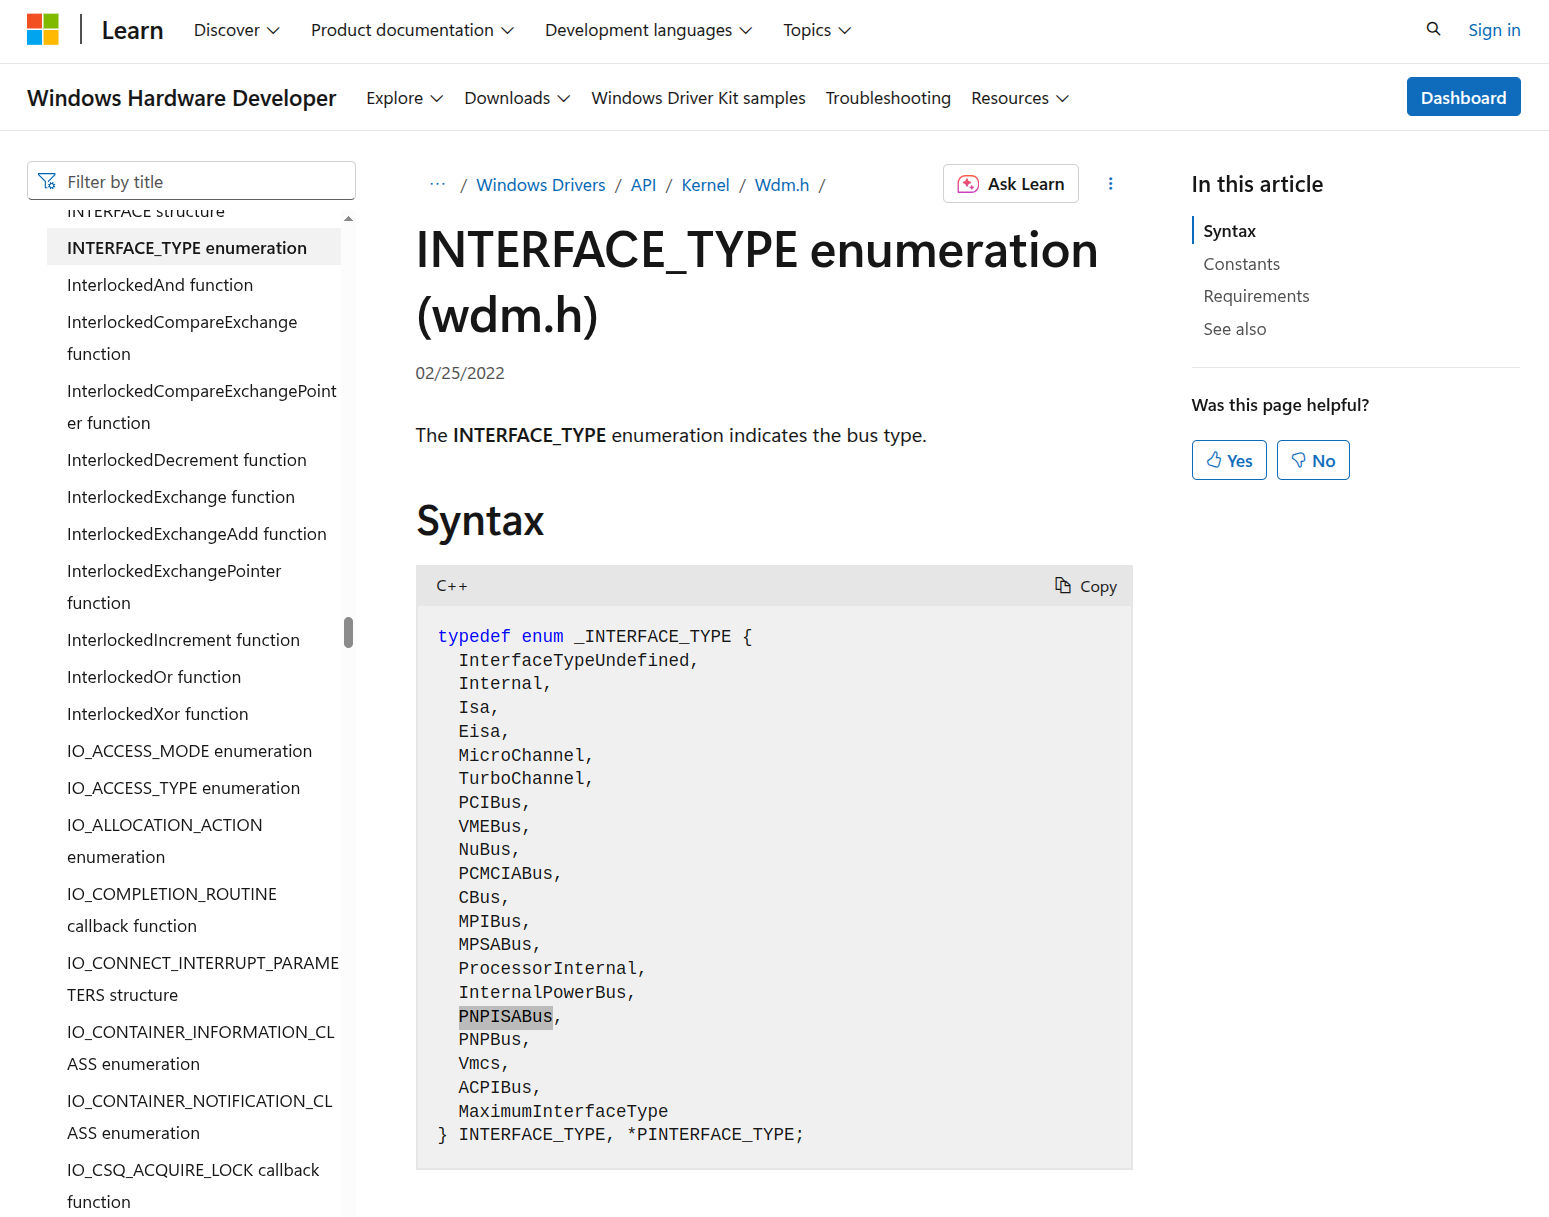Jump to See also section
The width and height of the screenshot is (1549, 1217).
click(x=1234, y=329)
